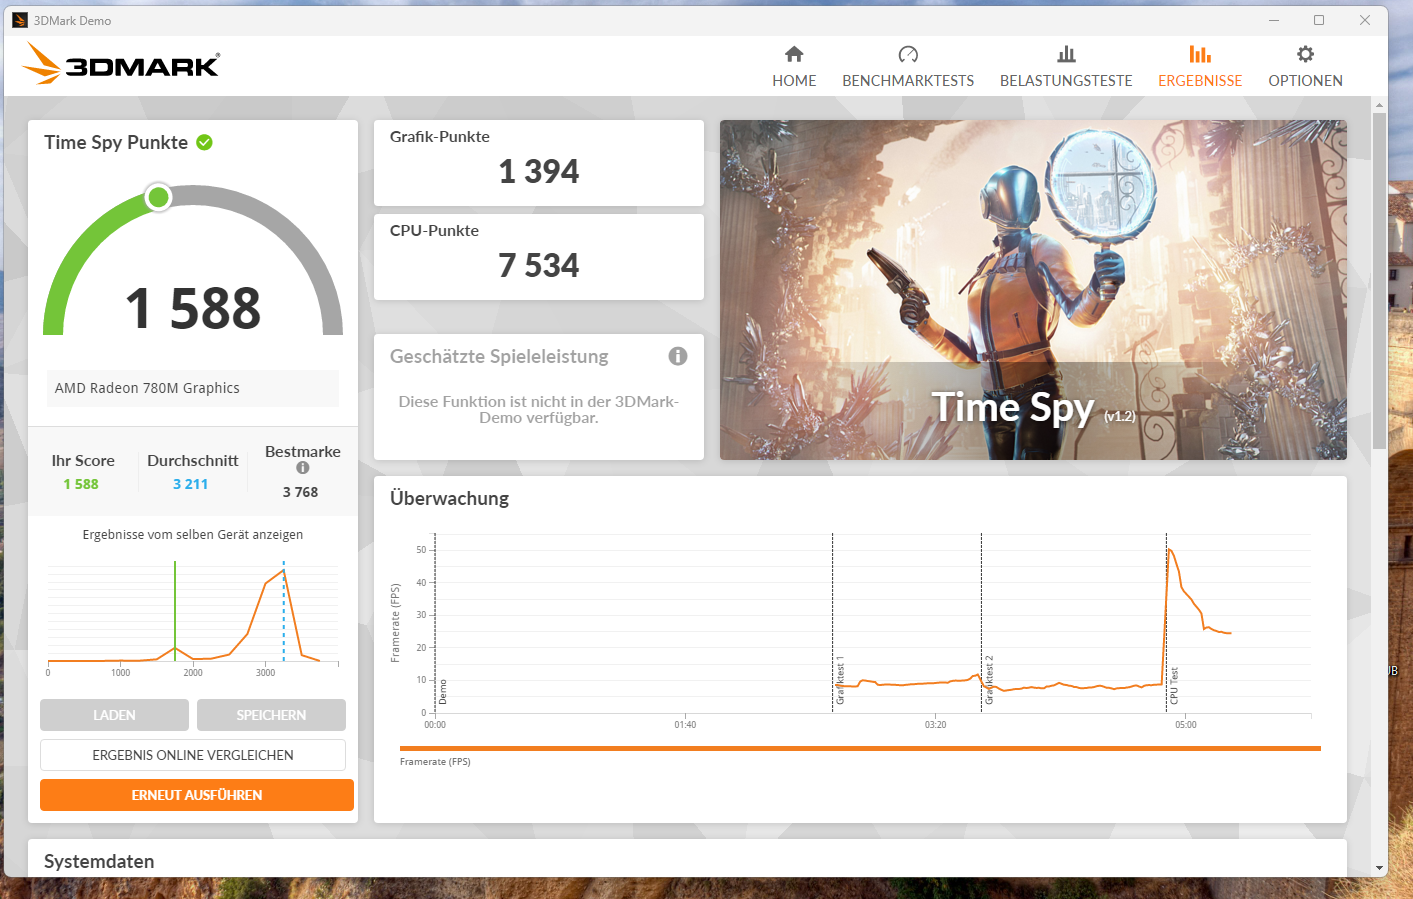Click the AMD Radeon 780M Graphics label
The height and width of the screenshot is (899, 1413).
pos(147,388)
